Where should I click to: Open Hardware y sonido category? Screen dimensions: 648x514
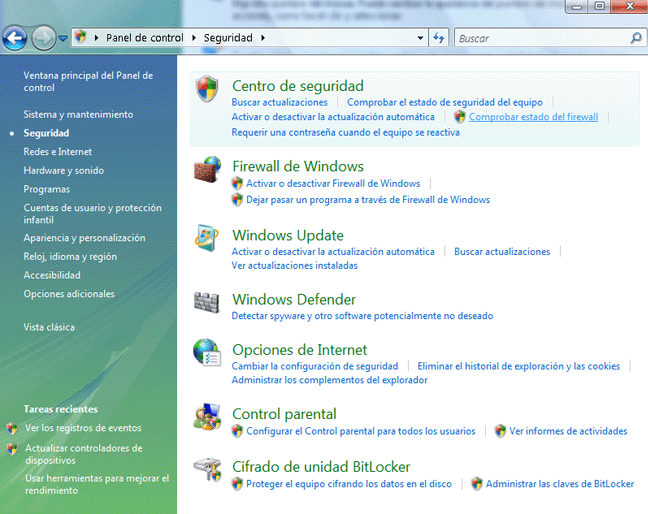click(64, 170)
